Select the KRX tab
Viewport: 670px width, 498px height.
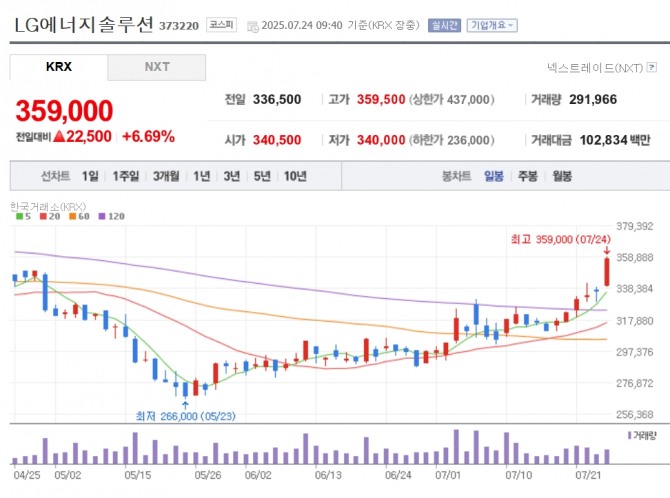click(x=59, y=67)
